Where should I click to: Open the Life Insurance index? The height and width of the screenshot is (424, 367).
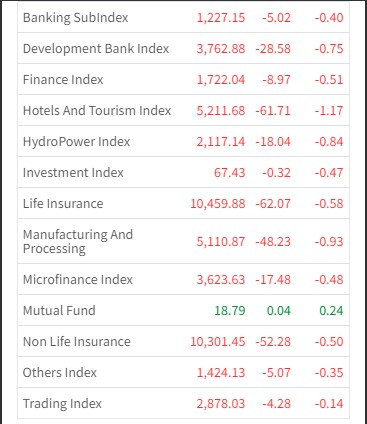click(63, 204)
